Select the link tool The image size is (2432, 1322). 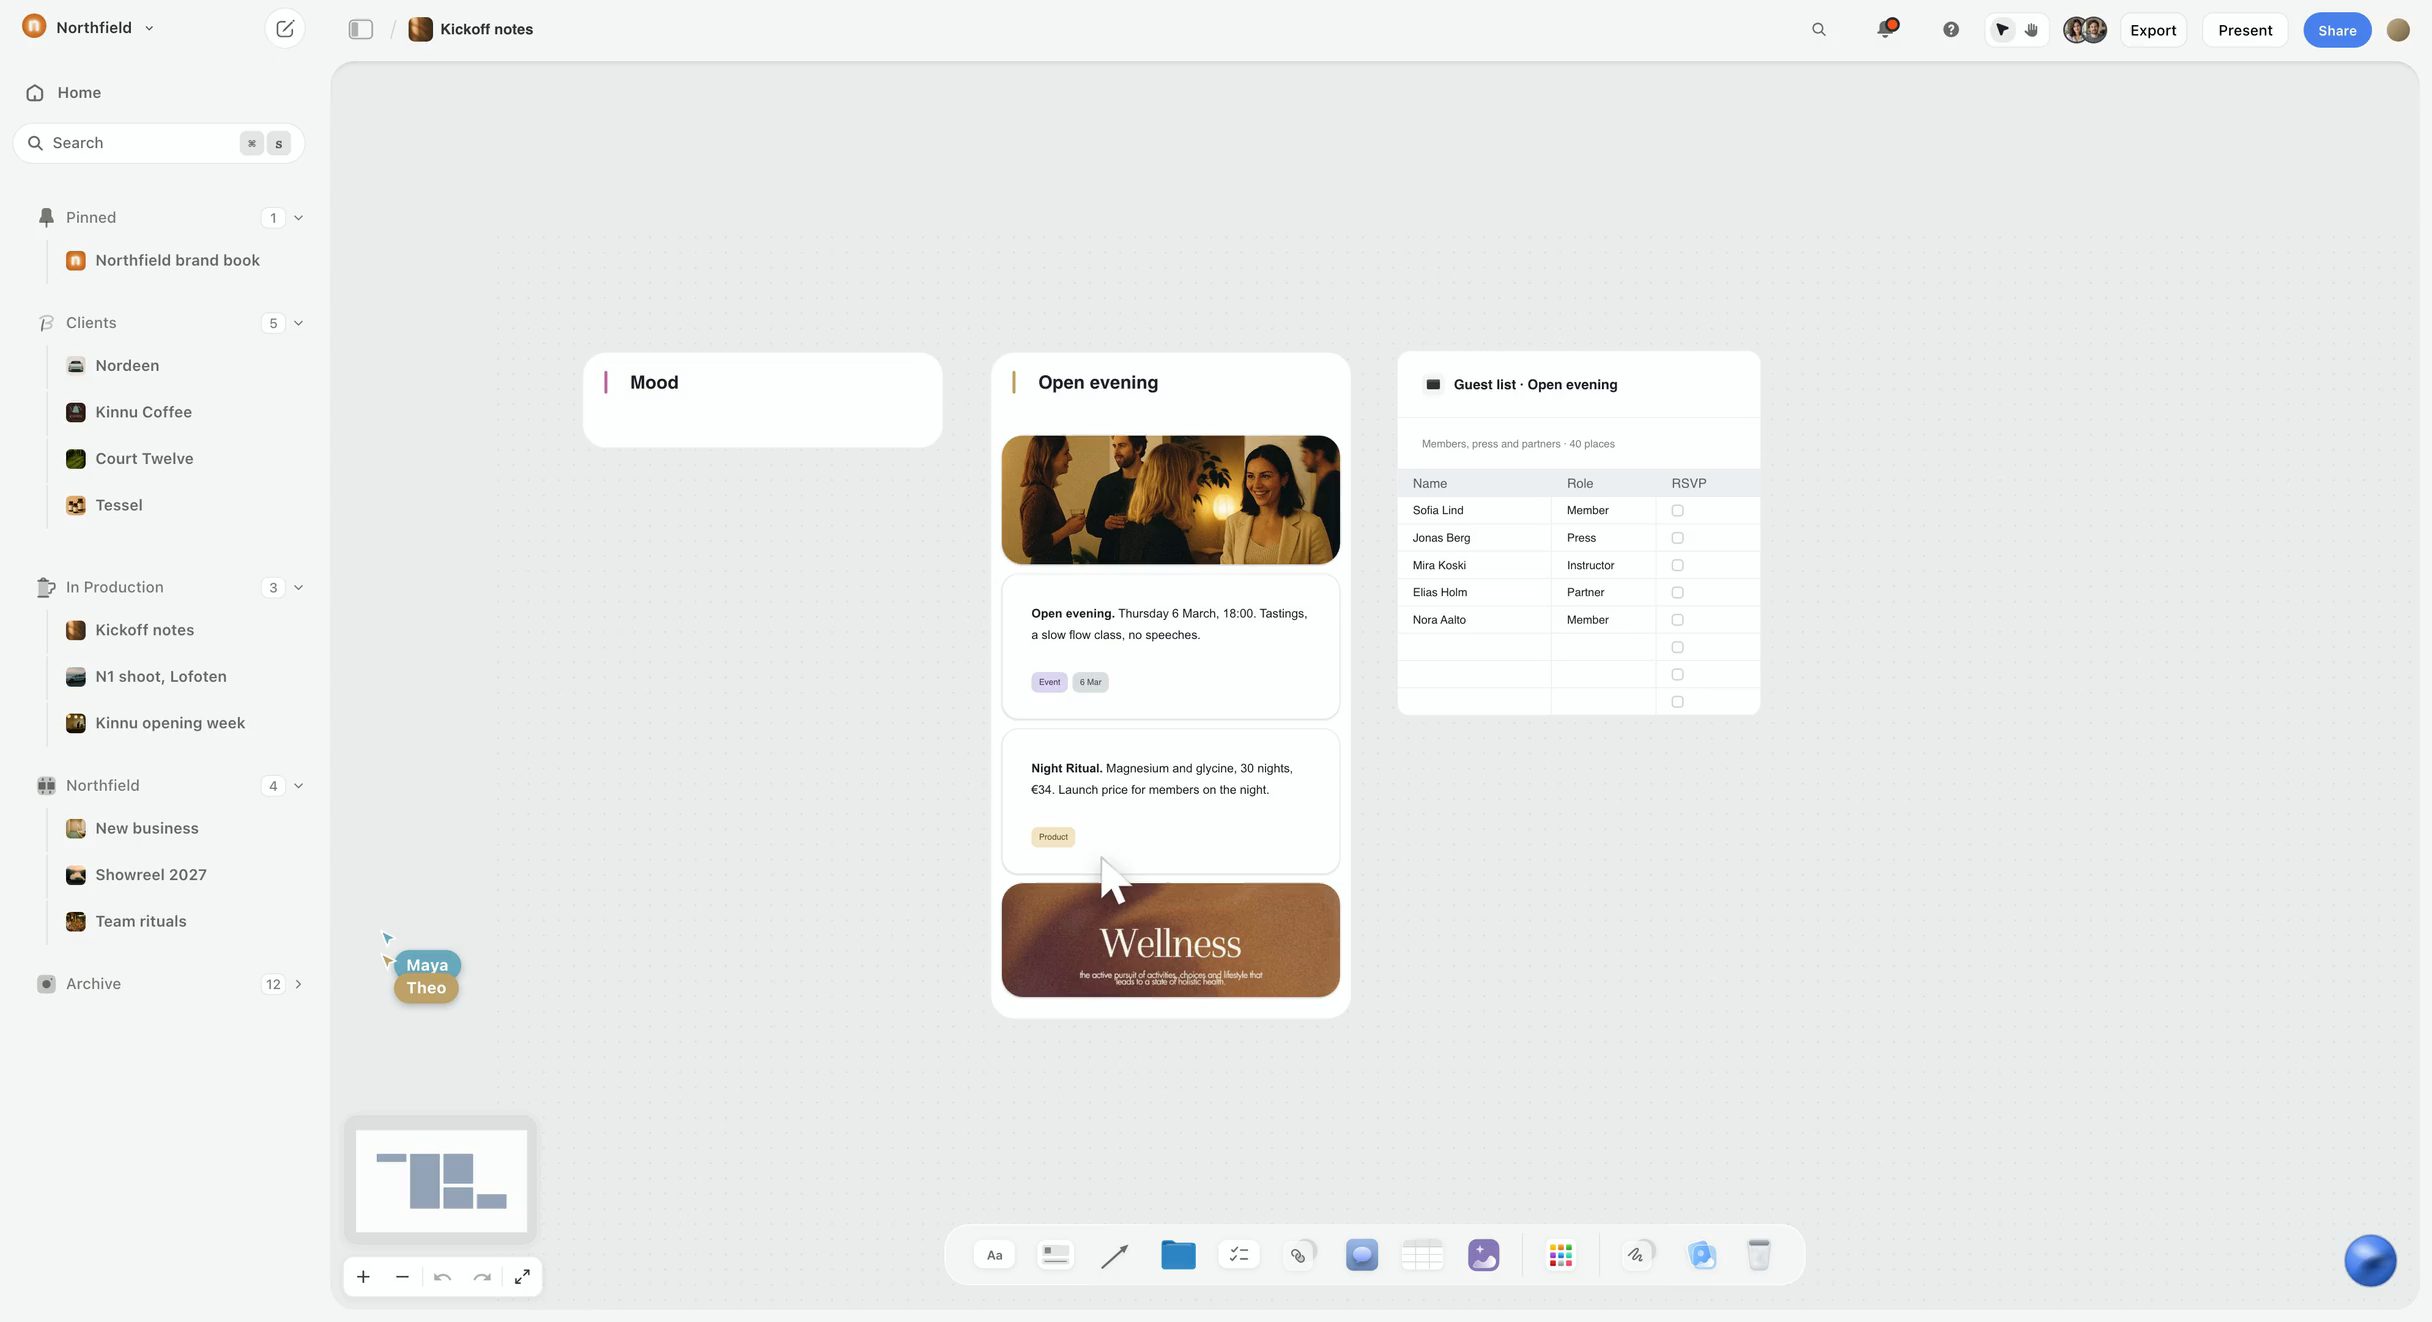(x=1300, y=1254)
